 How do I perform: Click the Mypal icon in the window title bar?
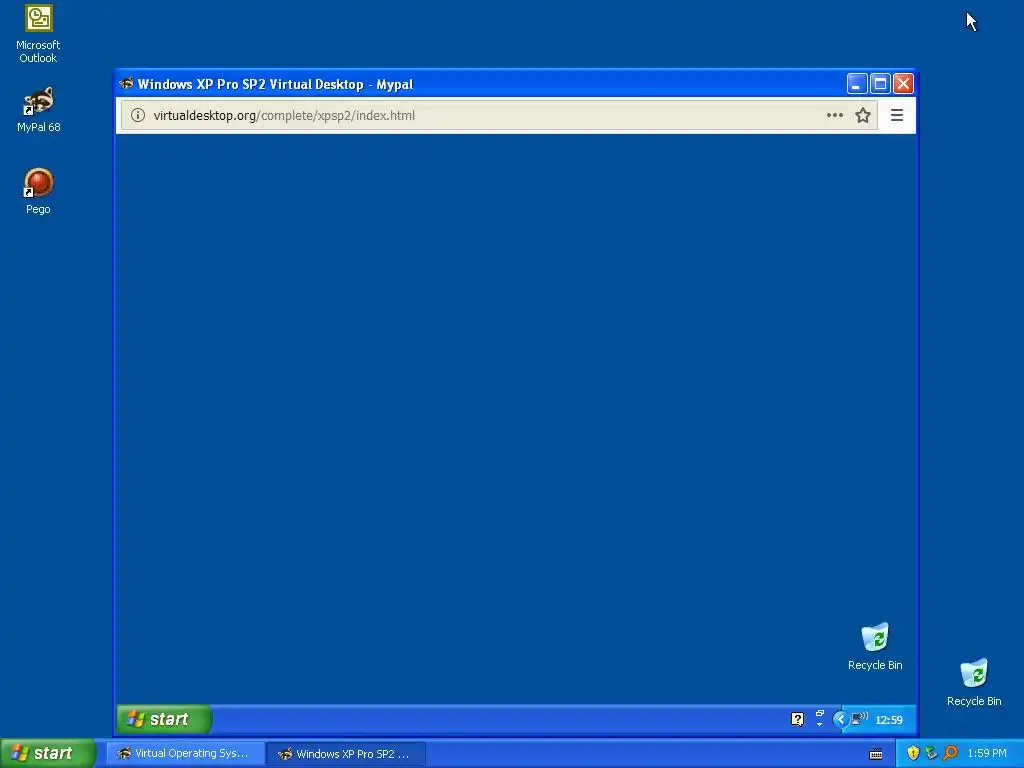[126, 84]
